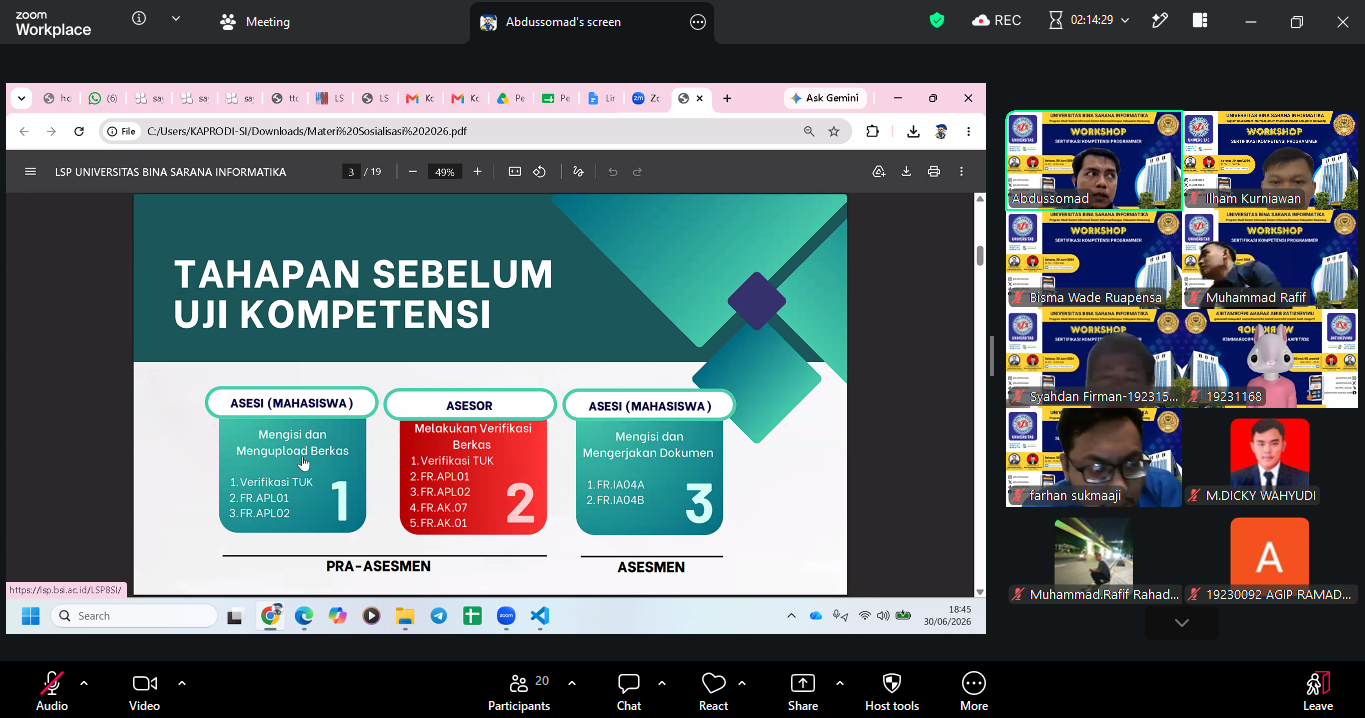Click the REC recording indicator
The height and width of the screenshot is (718, 1365).
[997, 20]
